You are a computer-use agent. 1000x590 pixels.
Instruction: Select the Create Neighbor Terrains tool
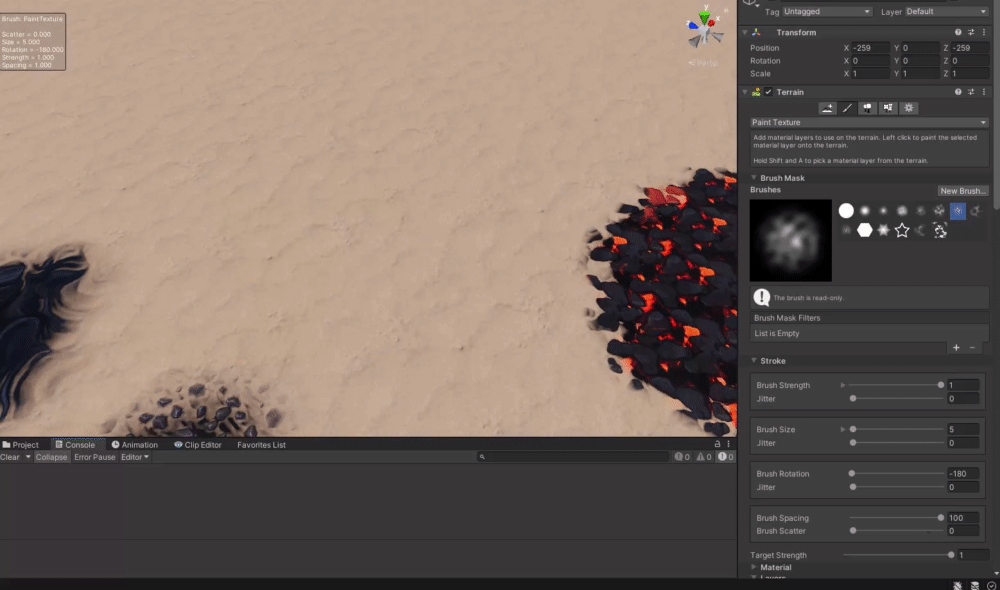(827, 108)
